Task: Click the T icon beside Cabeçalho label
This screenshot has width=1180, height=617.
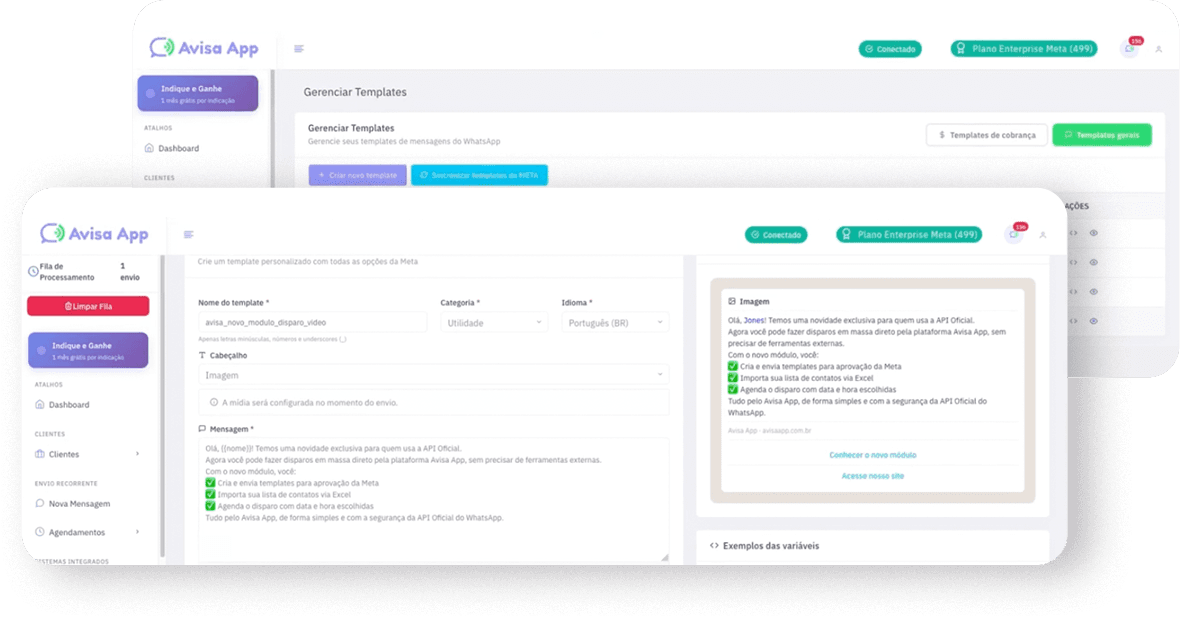Action: (x=202, y=355)
